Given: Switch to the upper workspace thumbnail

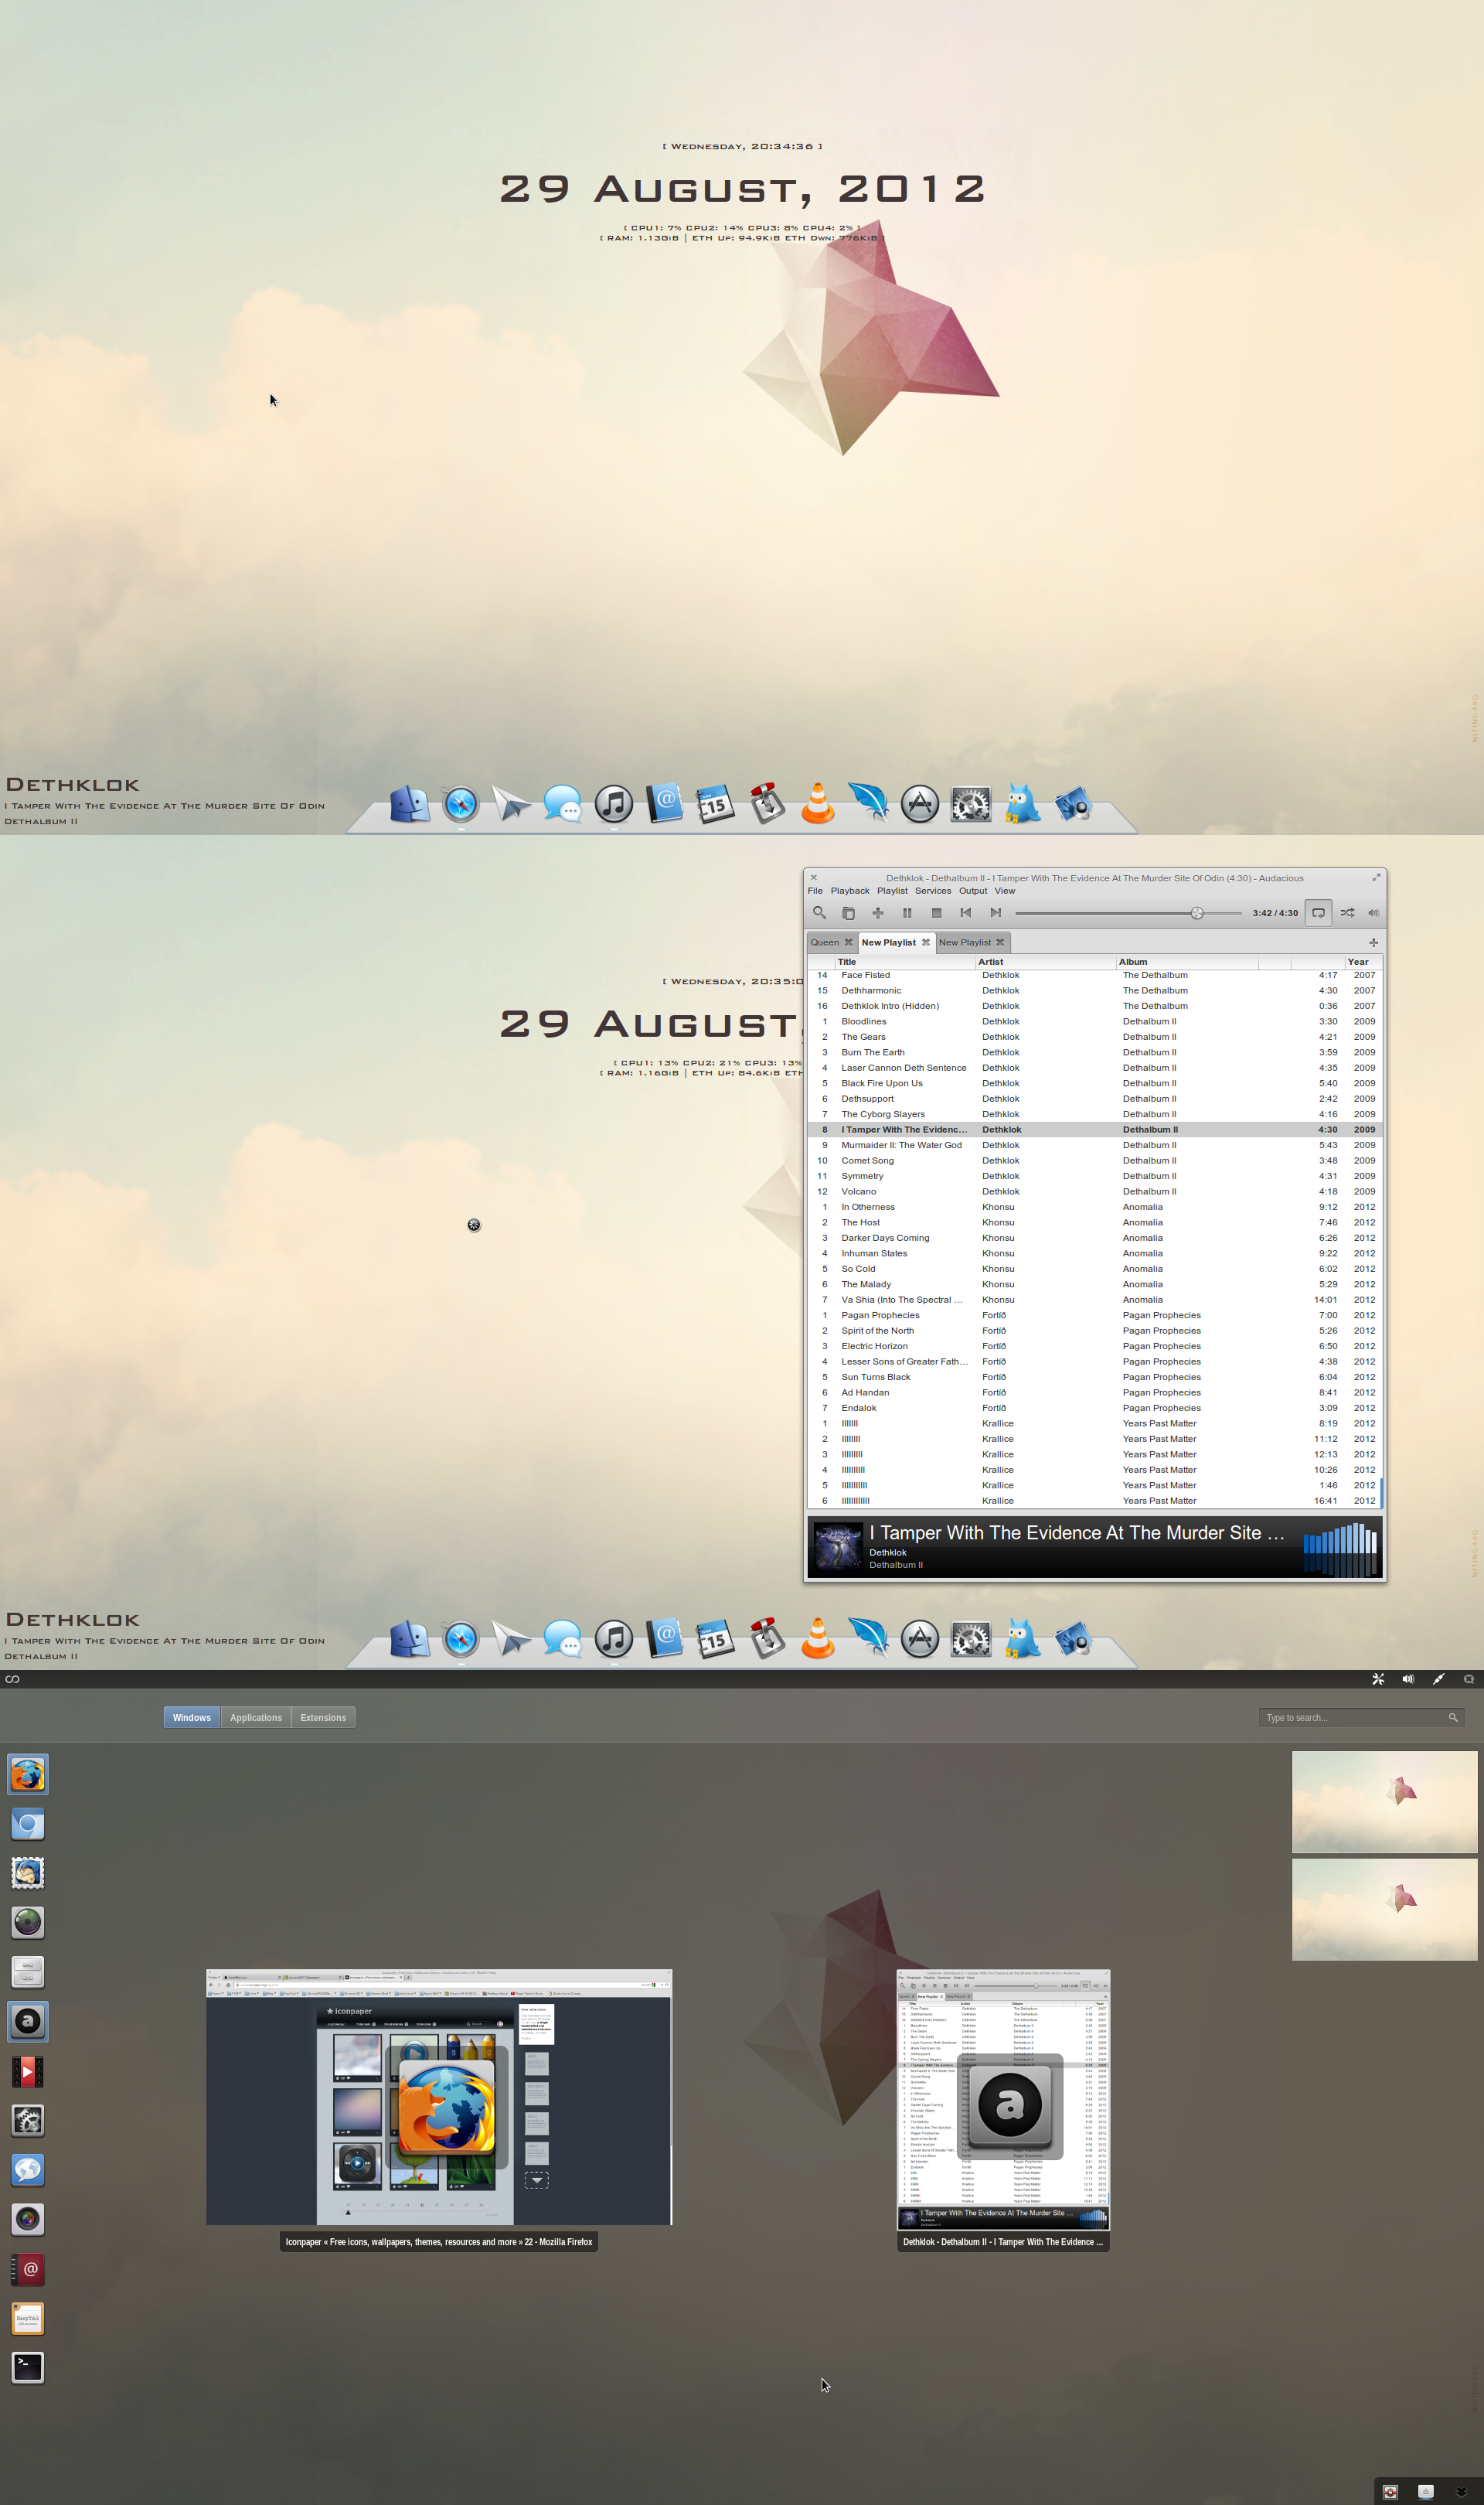Looking at the screenshot, I should (x=1384, y=1801).
